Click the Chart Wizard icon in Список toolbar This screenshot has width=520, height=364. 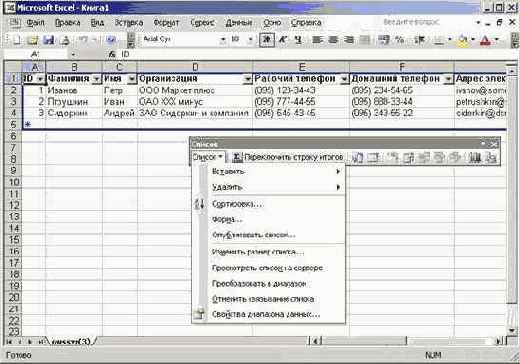[474, 157]
